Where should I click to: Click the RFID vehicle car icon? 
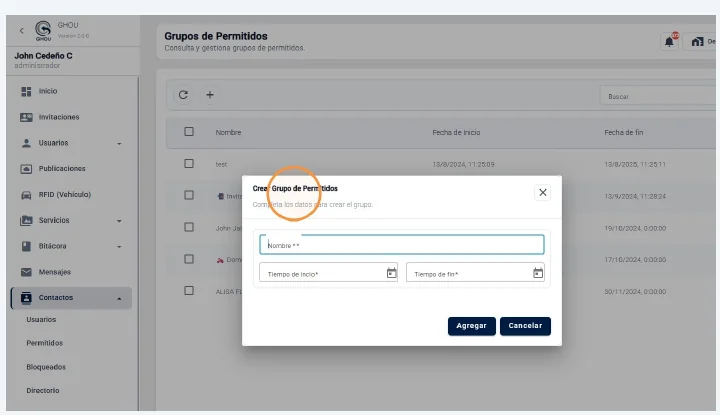click(x=26, y=195)
